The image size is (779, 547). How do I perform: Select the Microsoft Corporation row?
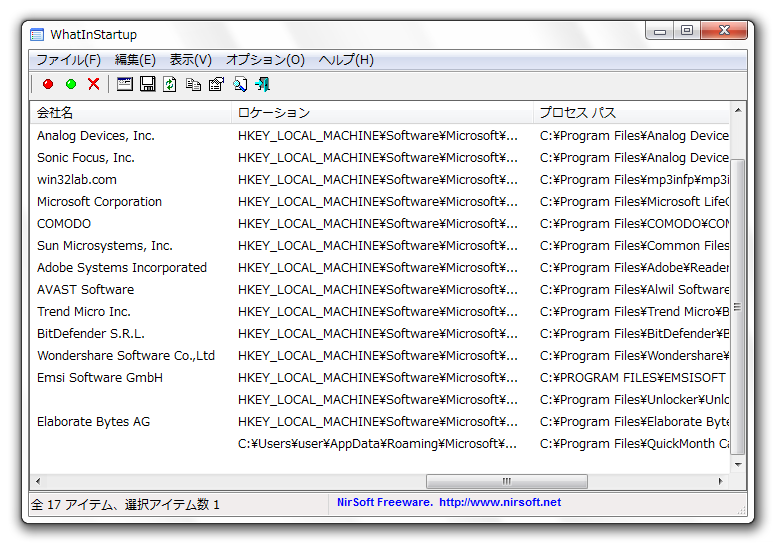380,202
